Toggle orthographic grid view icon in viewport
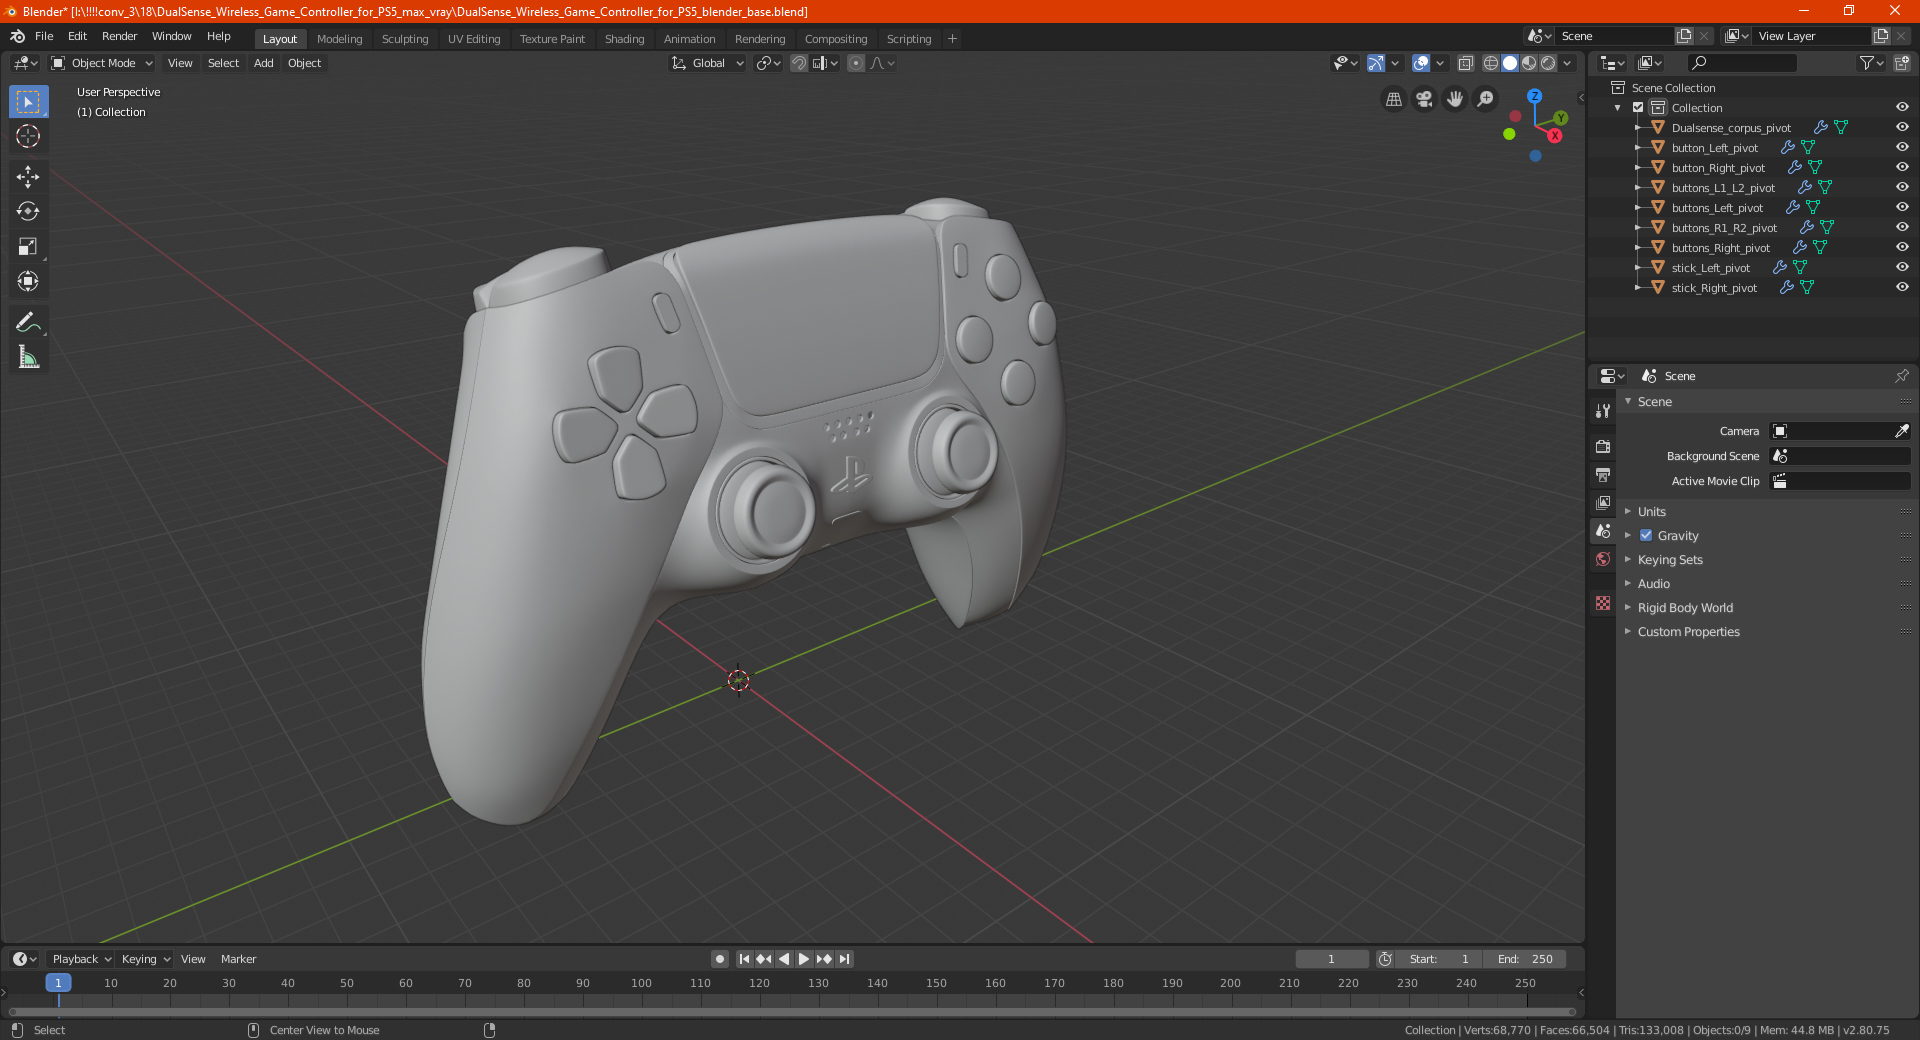 click(x=1393, y=99)
